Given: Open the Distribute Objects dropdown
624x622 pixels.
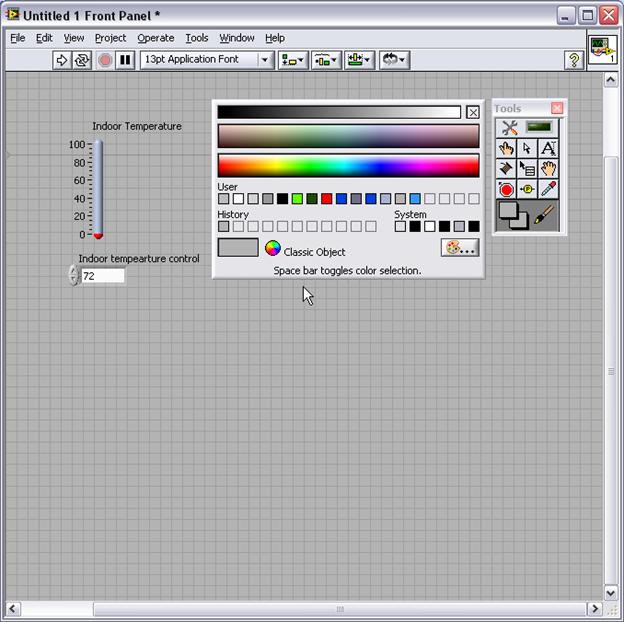Looking at the screenshot, I should (326, 60).
